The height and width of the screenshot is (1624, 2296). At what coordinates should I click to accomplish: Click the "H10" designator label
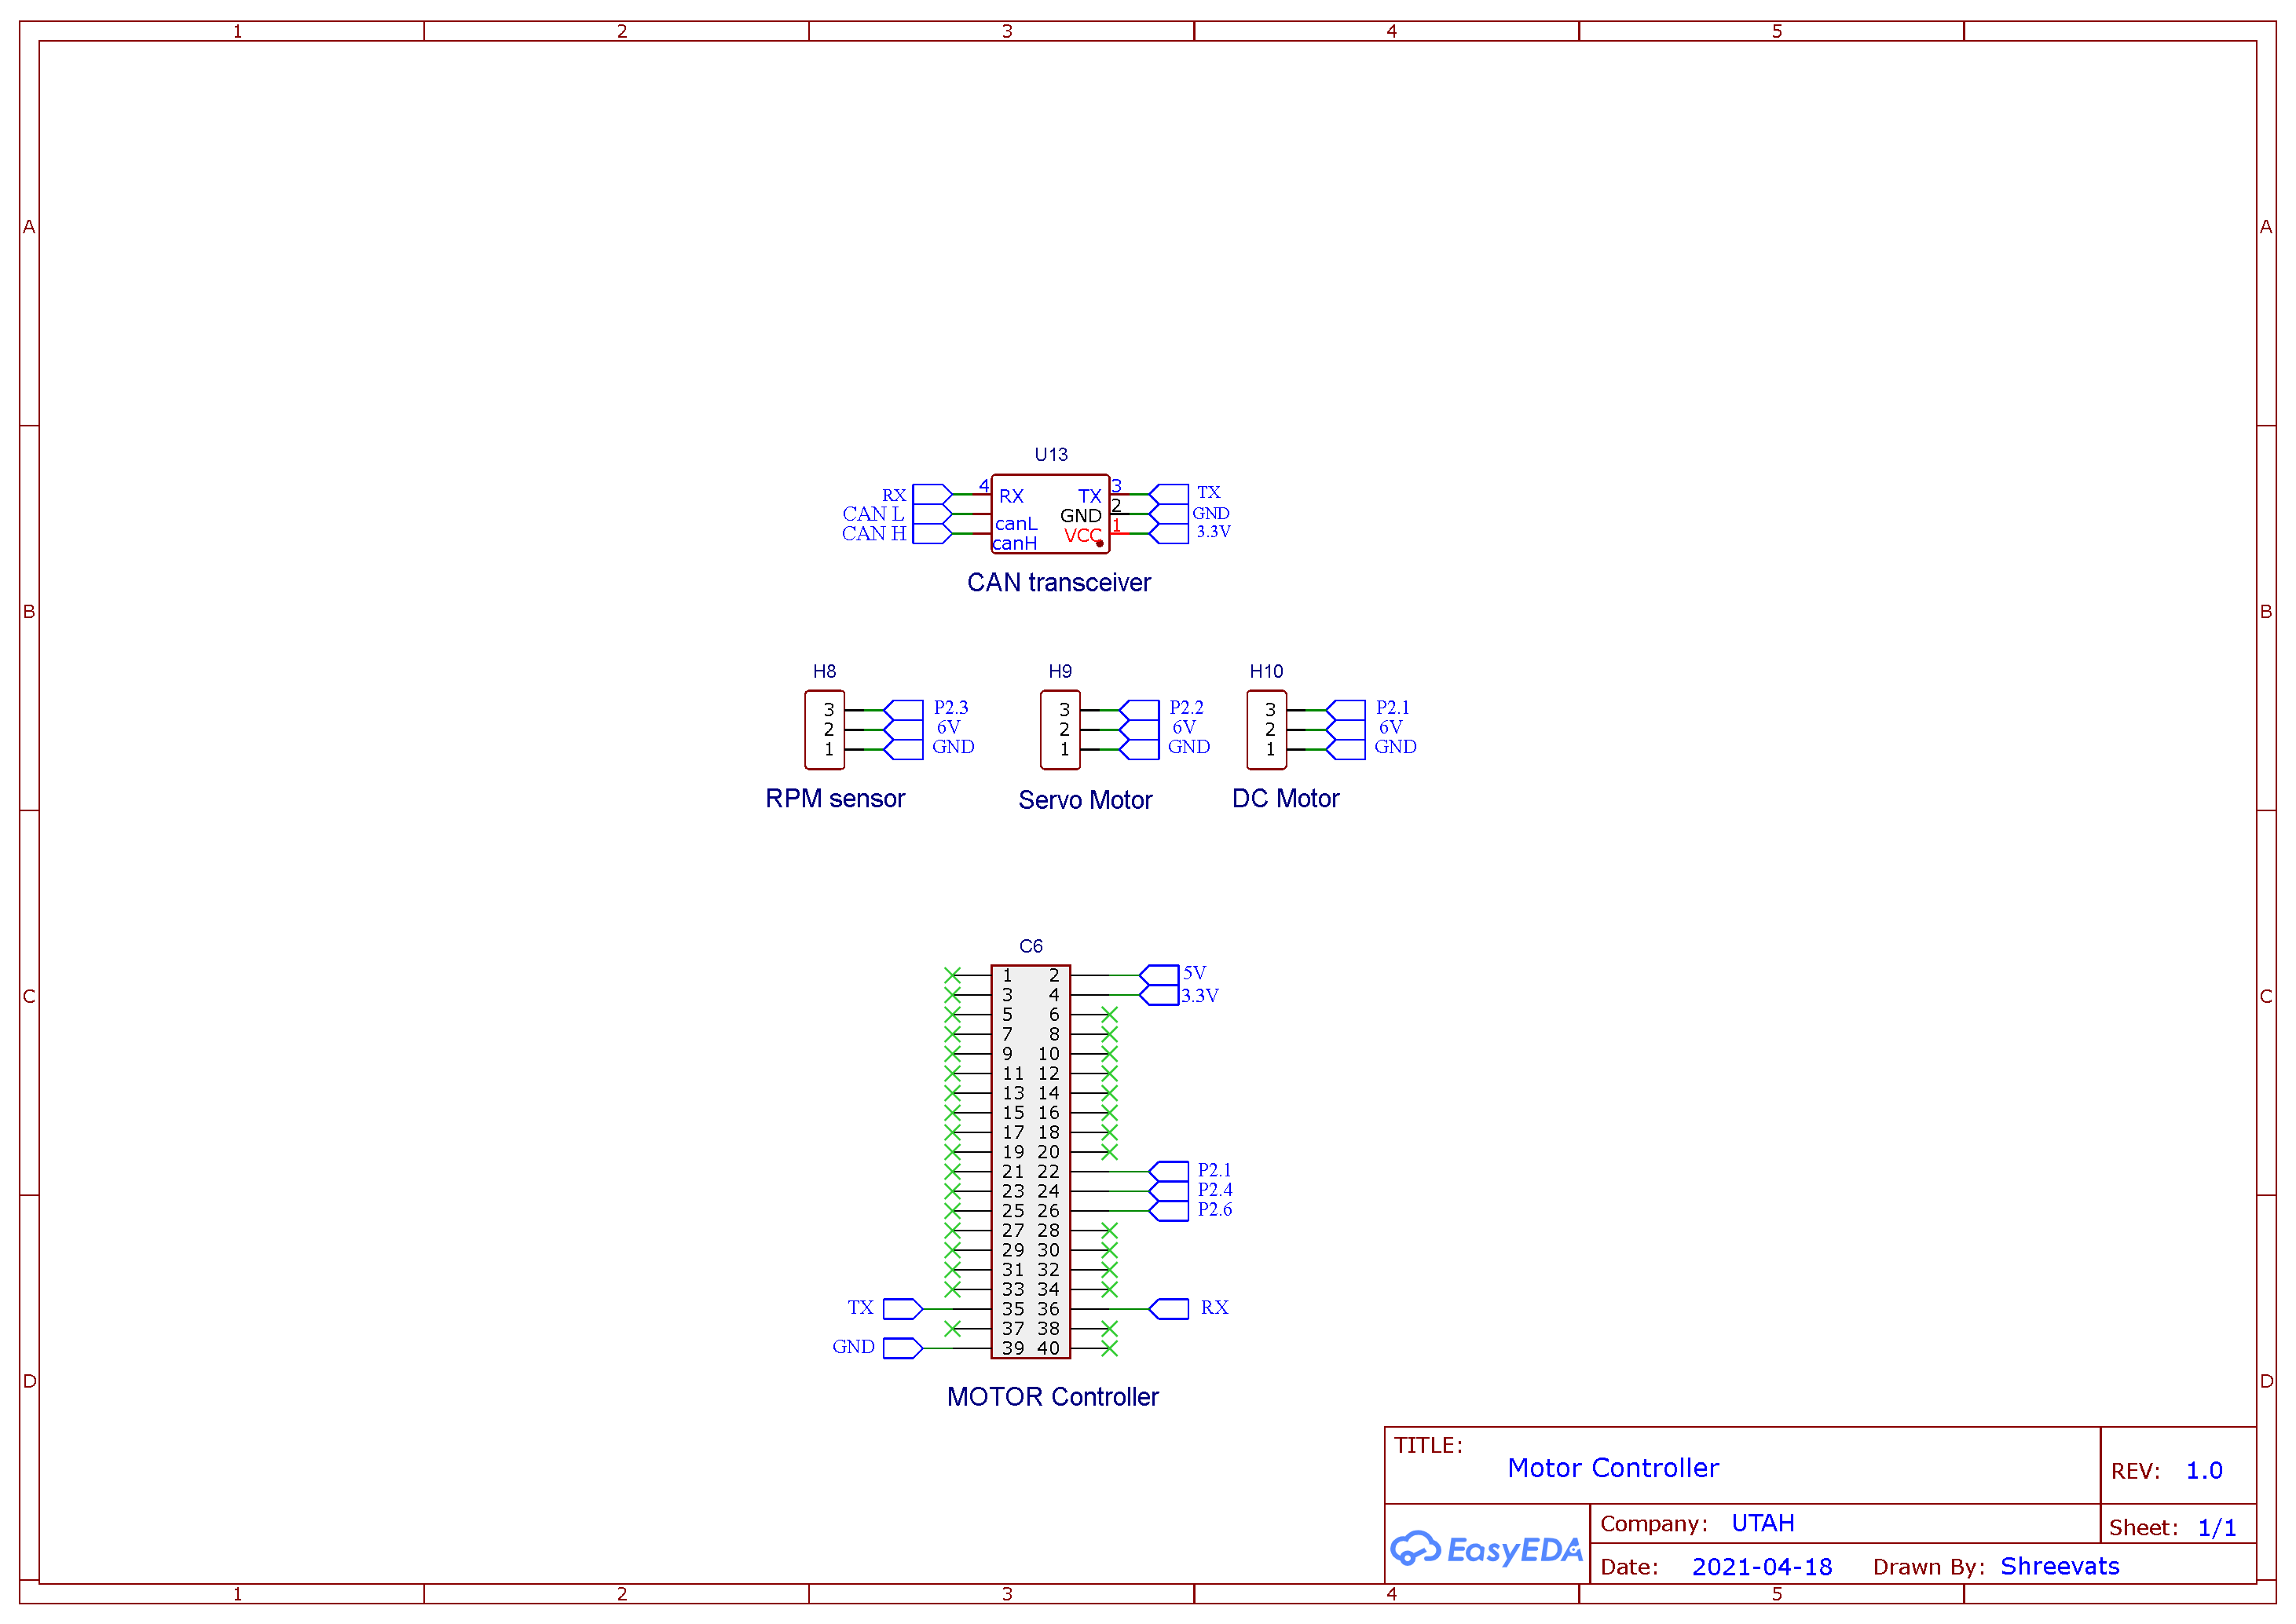click(x=1266, y=671)
